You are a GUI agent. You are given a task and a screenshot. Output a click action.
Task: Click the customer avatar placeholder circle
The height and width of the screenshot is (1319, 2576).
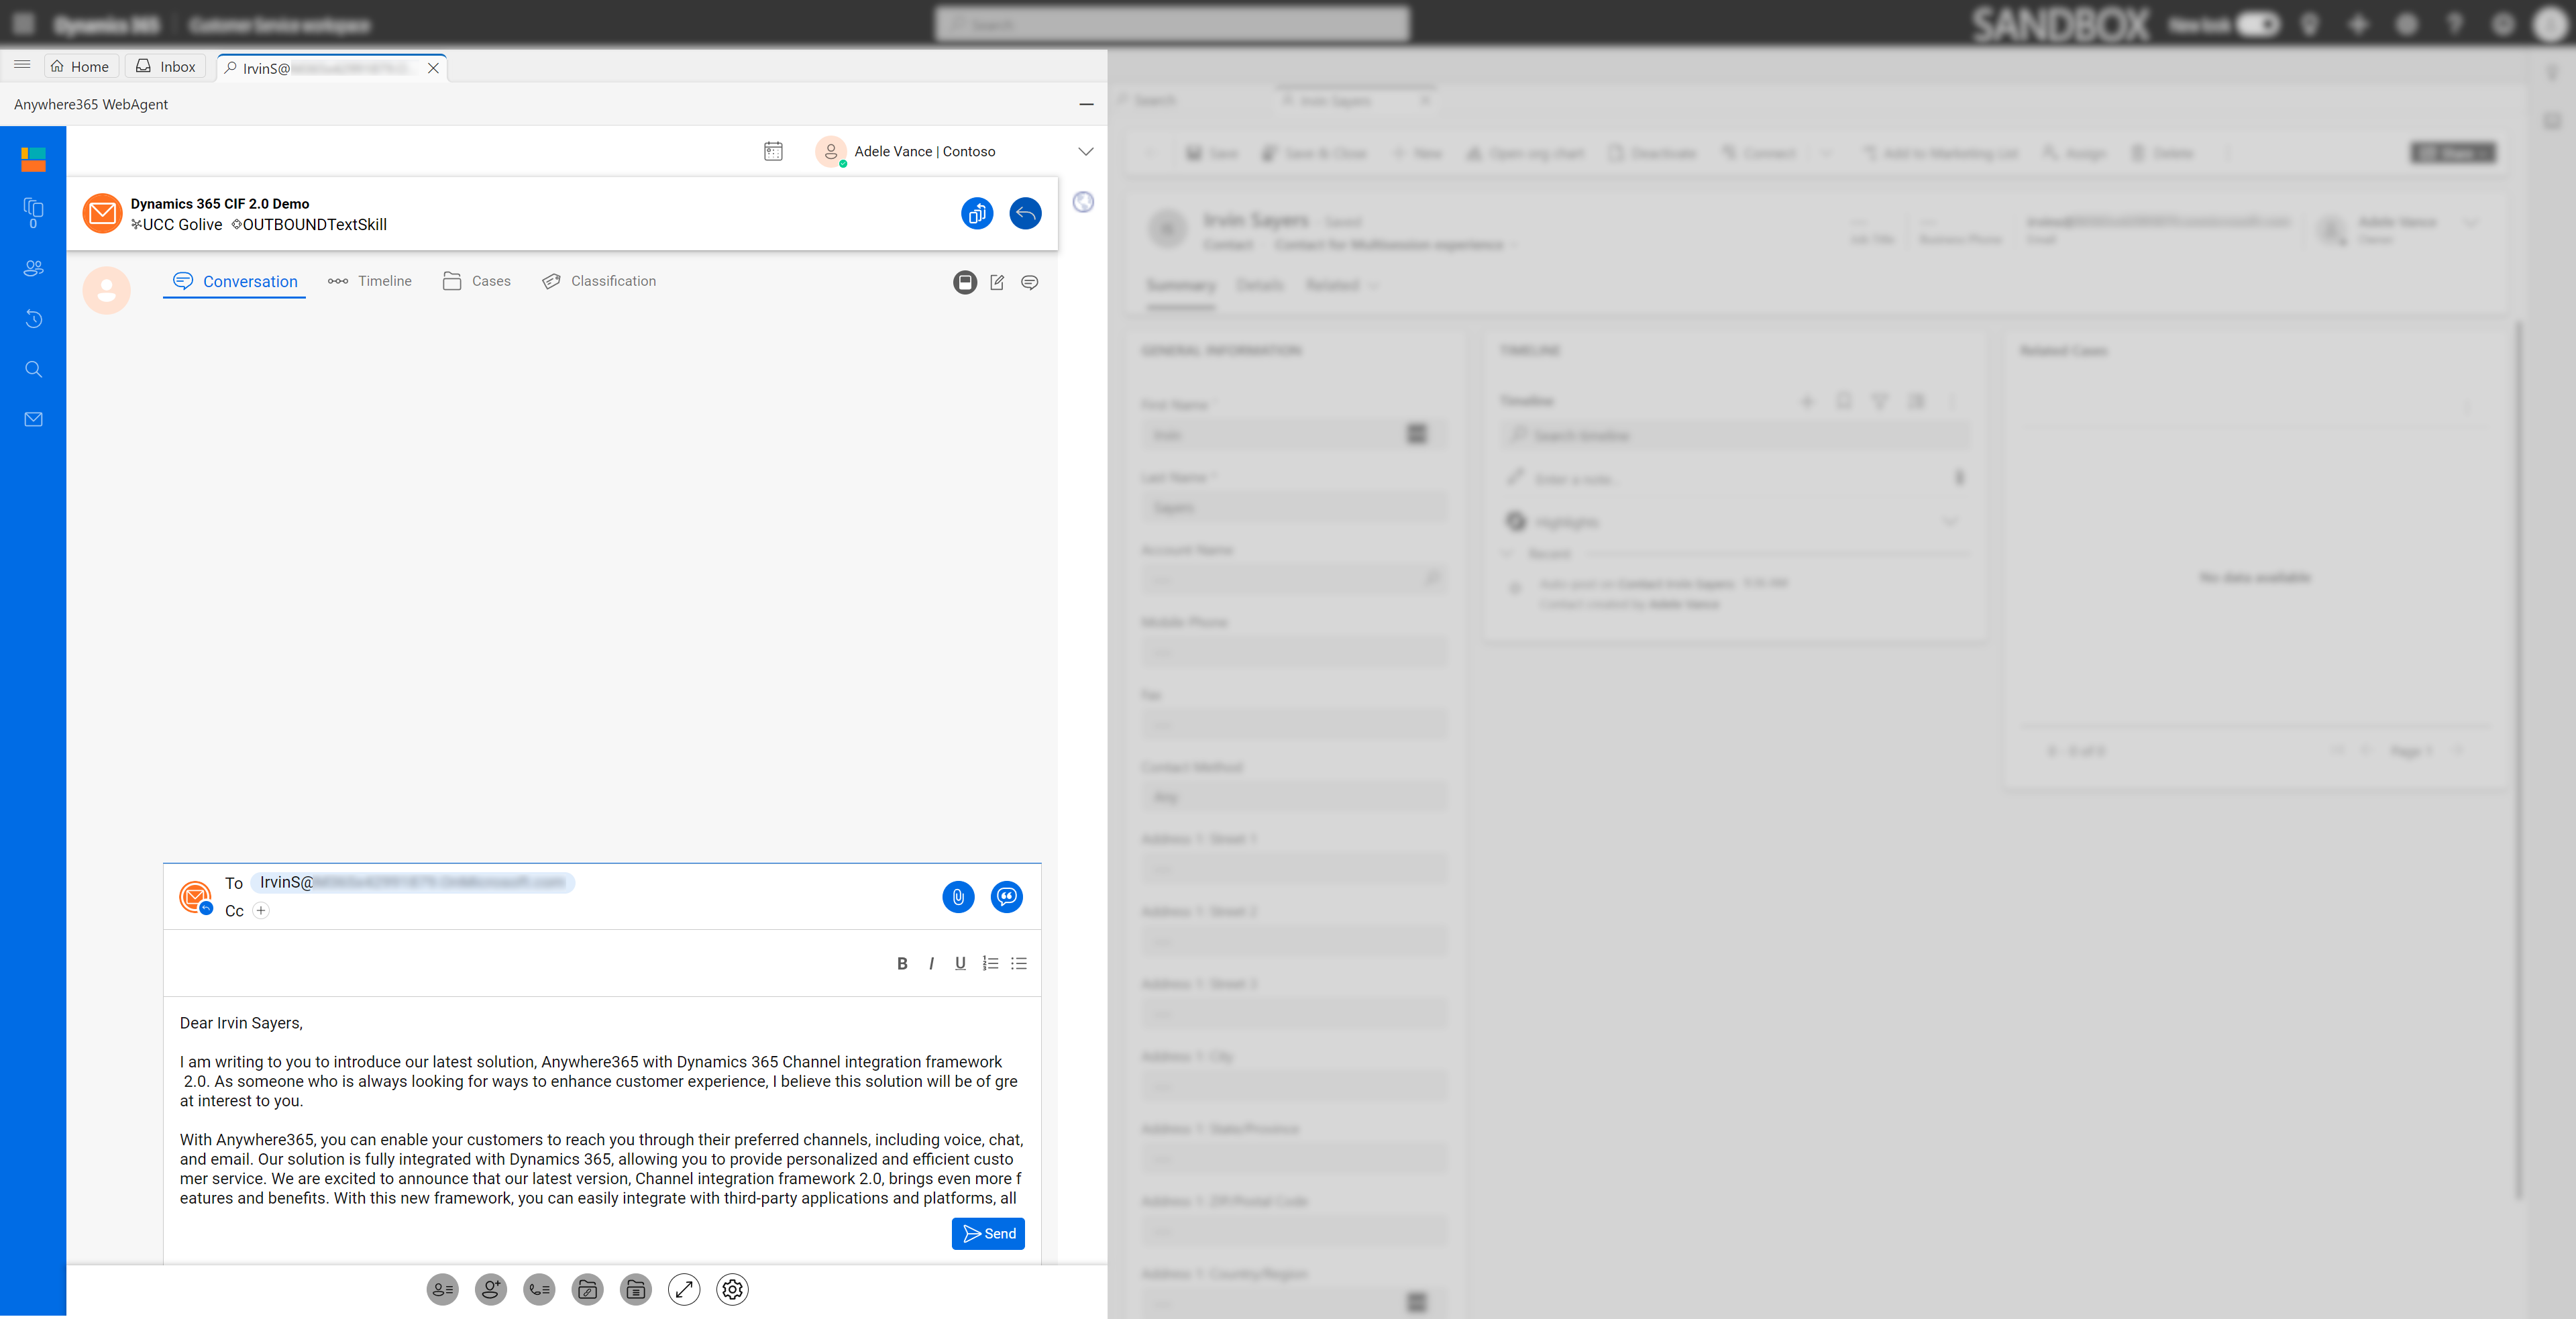[x=106, y=290]
